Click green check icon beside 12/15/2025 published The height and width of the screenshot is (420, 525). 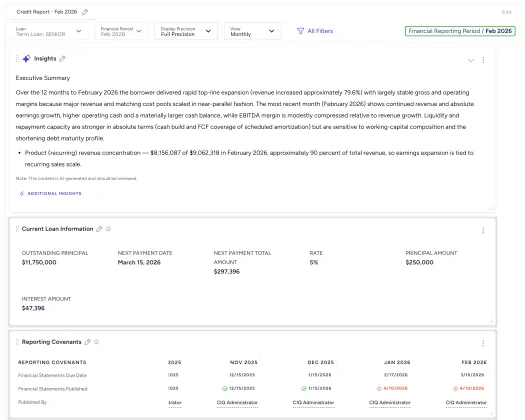[x=225, y=389]
